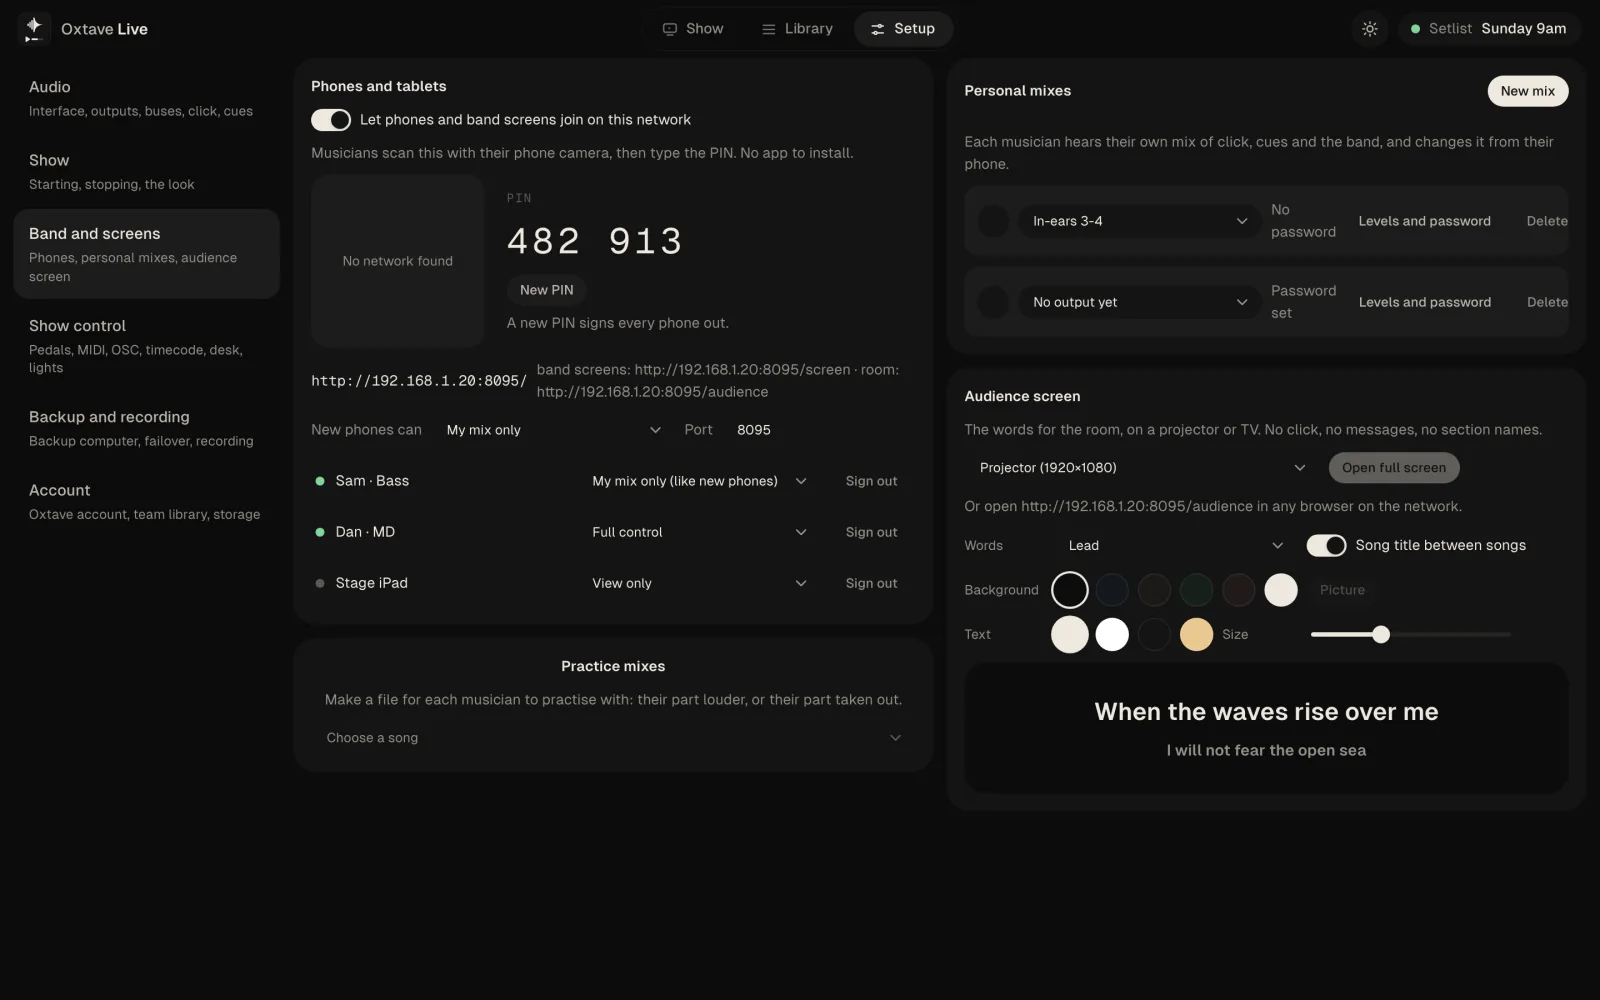This screenshot has width=1600, height=1000.
Task: Click the lyric preview 'When the waves rise over me'
Action: [x=1266, y=712]
